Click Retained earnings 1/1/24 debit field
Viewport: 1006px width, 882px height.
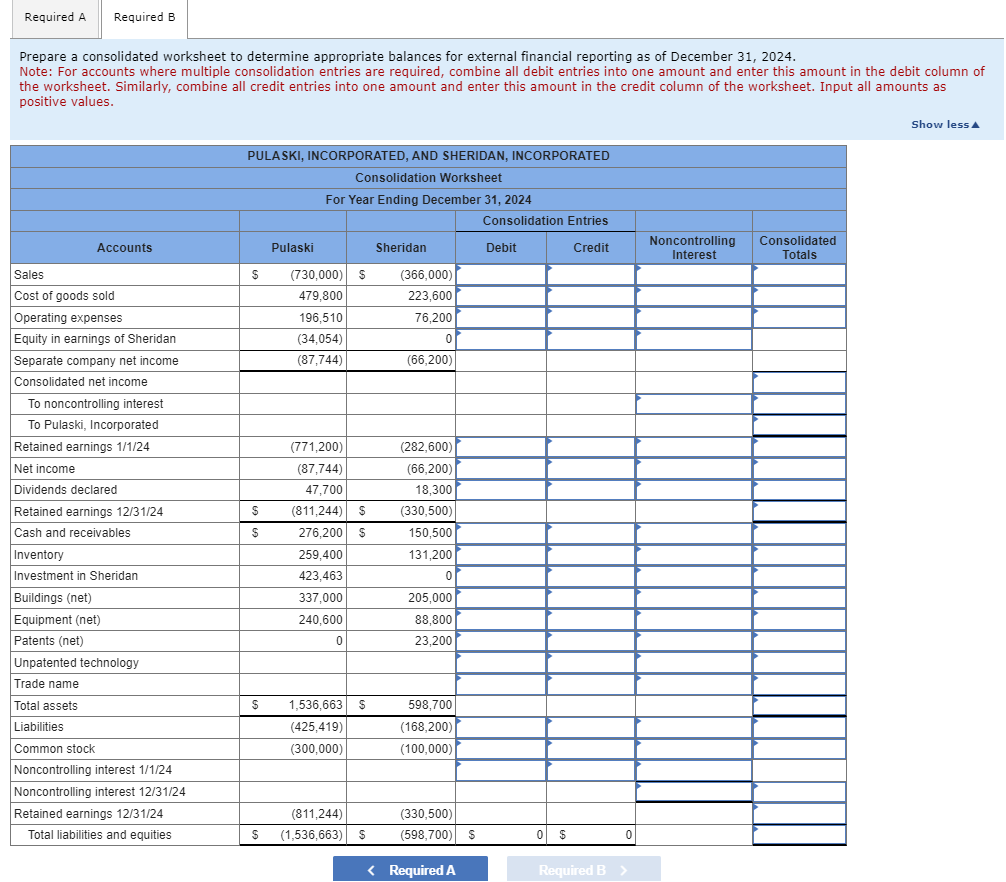tap(501, 446)
